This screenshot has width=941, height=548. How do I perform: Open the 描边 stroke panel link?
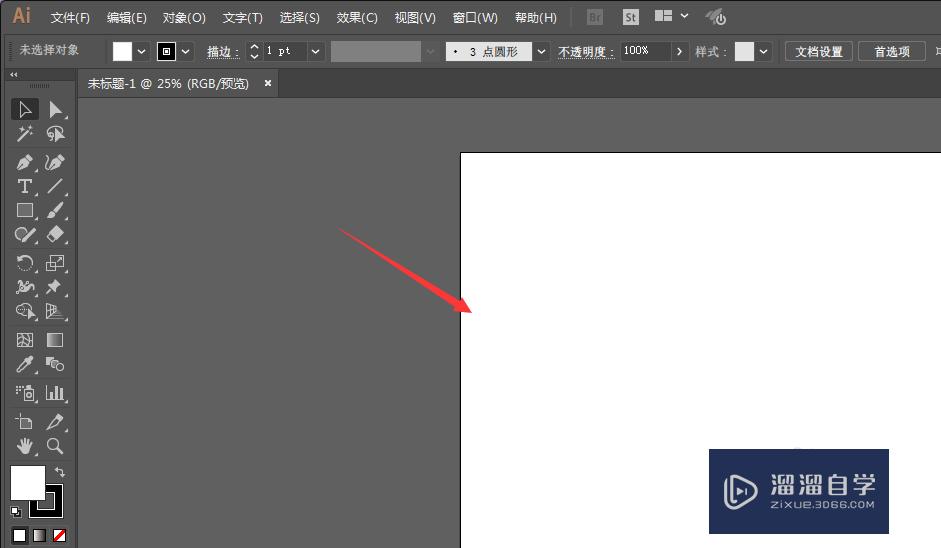pyautogui.click(x=223, y=52)
